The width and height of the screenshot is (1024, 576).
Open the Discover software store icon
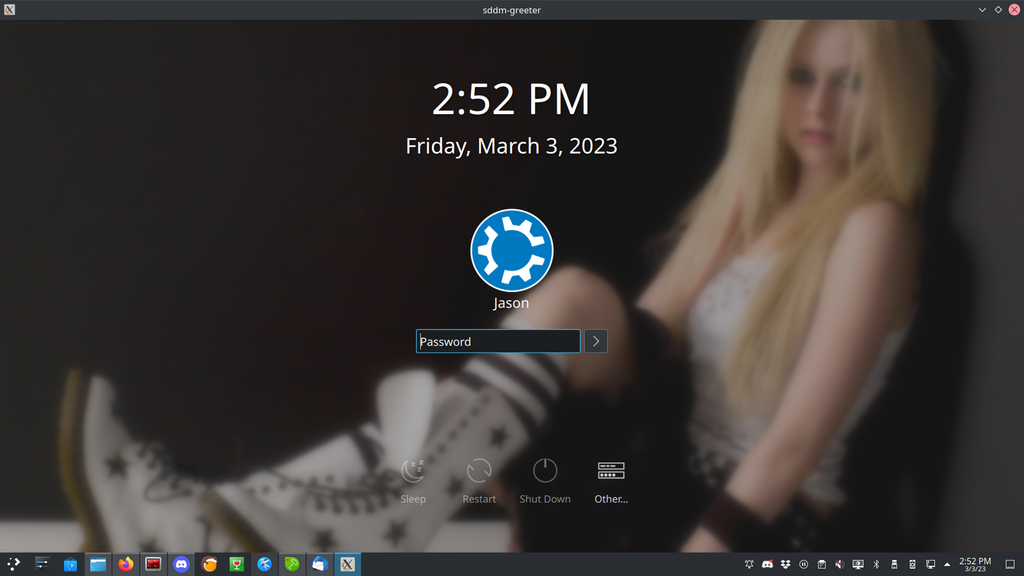point(70,564)
